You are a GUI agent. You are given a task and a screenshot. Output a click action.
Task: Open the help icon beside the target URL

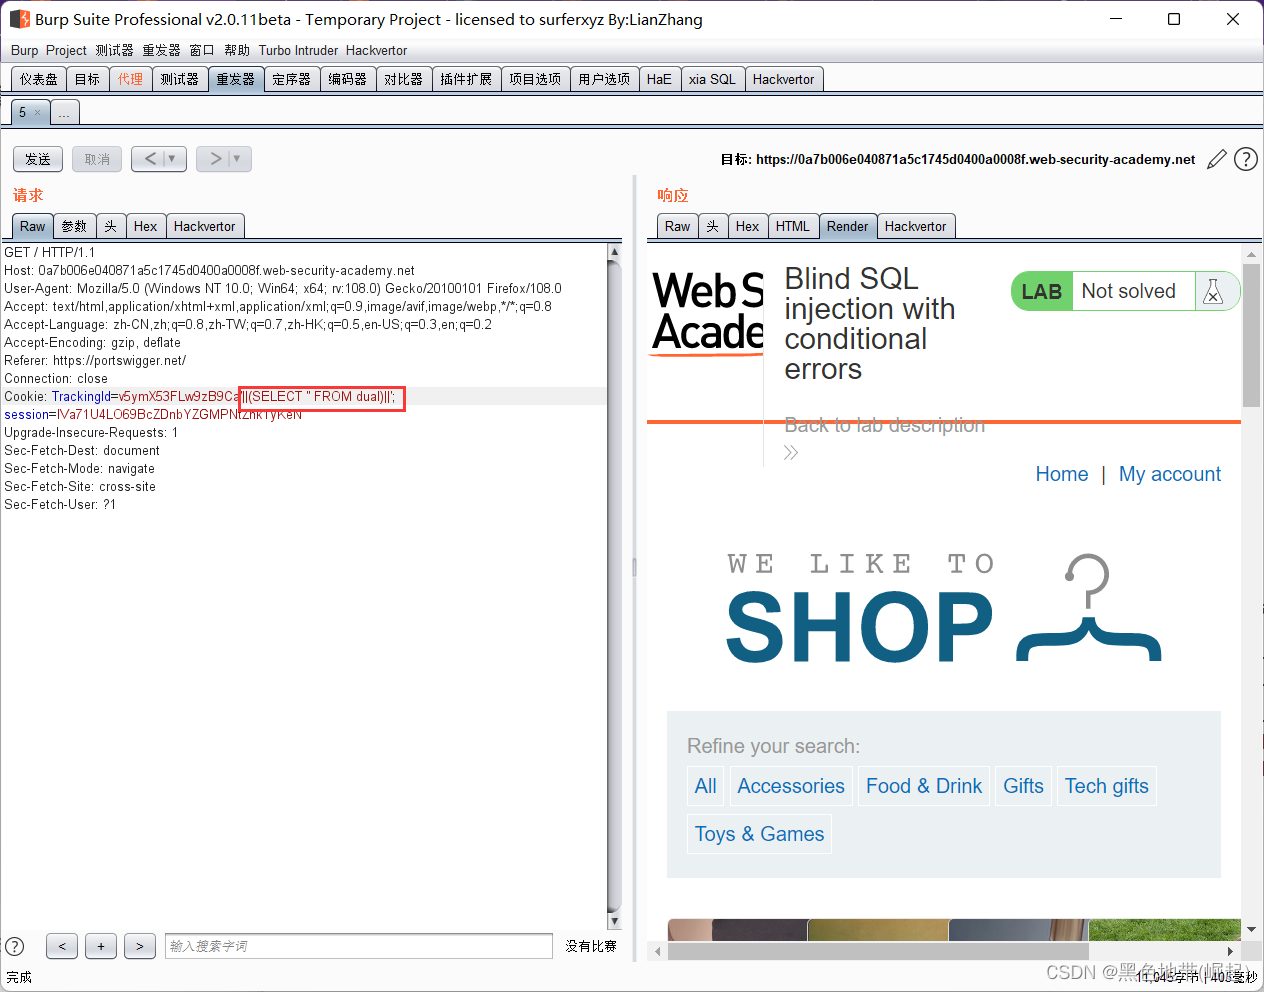click(1245, 159)
